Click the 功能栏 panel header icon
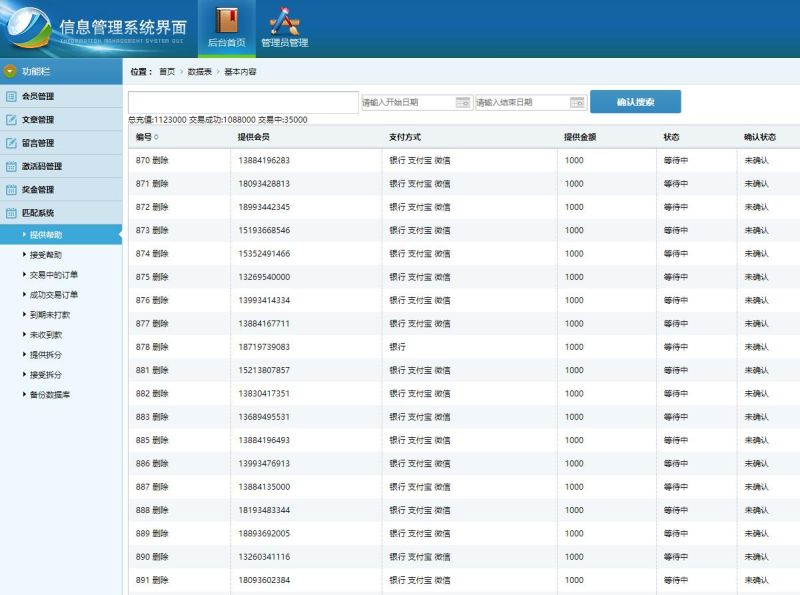 click(x=12, y=69)
